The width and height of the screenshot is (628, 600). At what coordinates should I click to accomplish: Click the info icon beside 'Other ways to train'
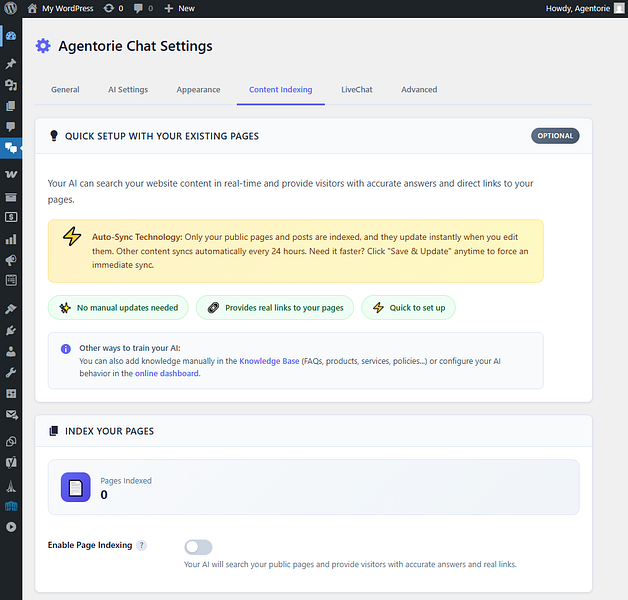point(66,349)
